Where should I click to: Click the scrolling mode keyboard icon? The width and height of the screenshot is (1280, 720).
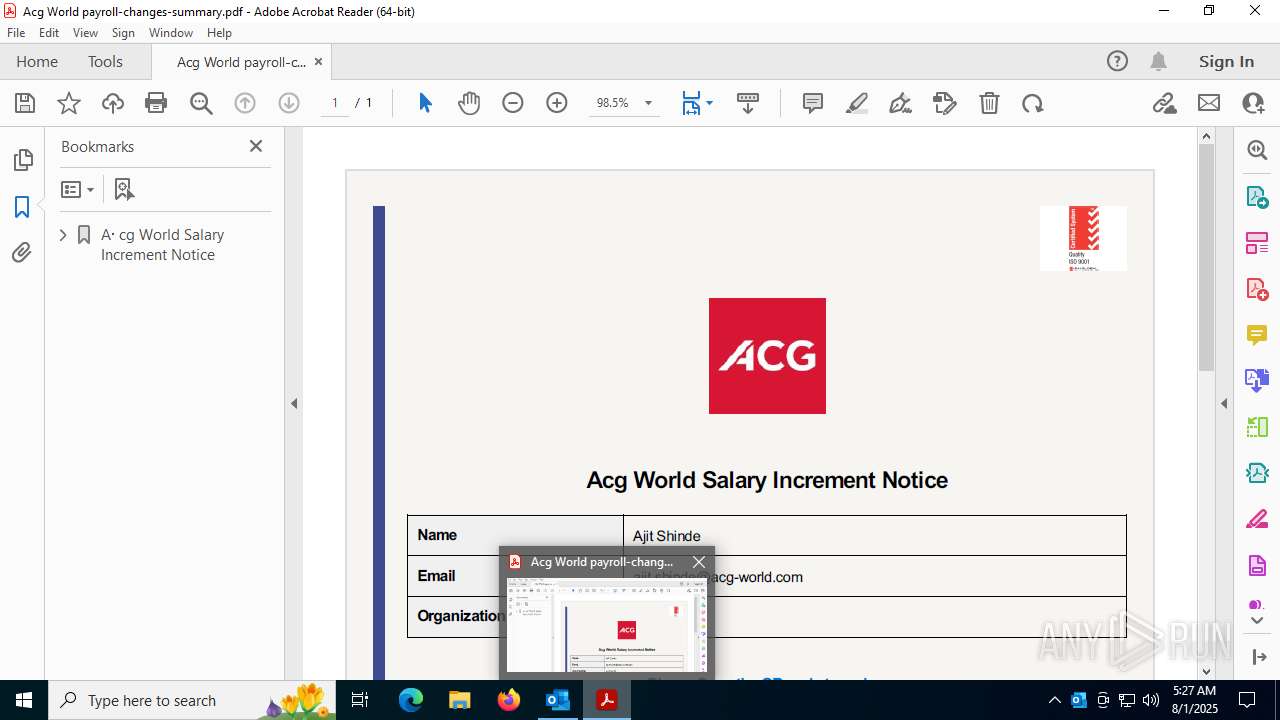748,103
